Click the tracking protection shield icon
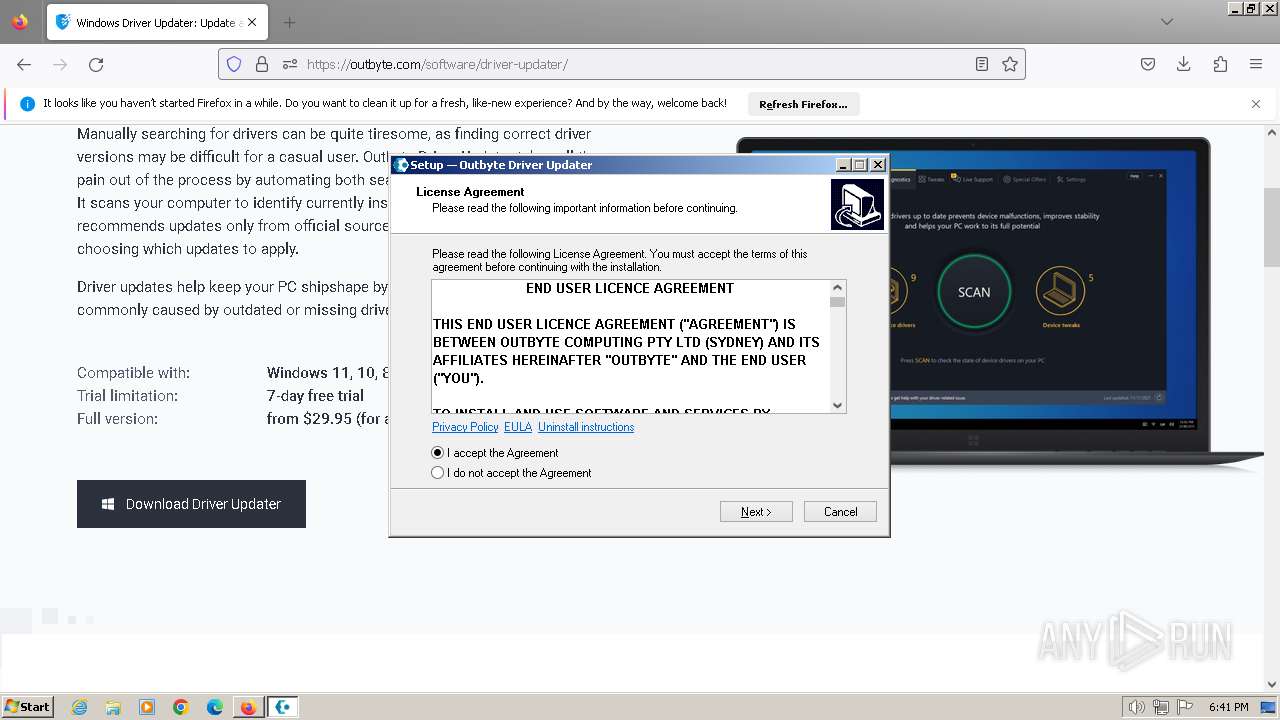Viewport: 1280px width, 720px height. click(234, 64)
